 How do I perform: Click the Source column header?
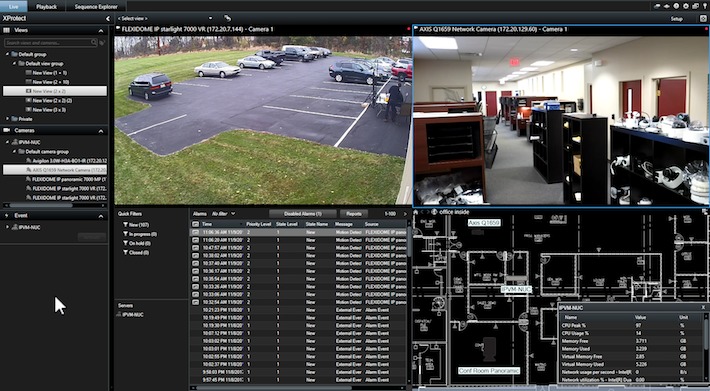385,224
